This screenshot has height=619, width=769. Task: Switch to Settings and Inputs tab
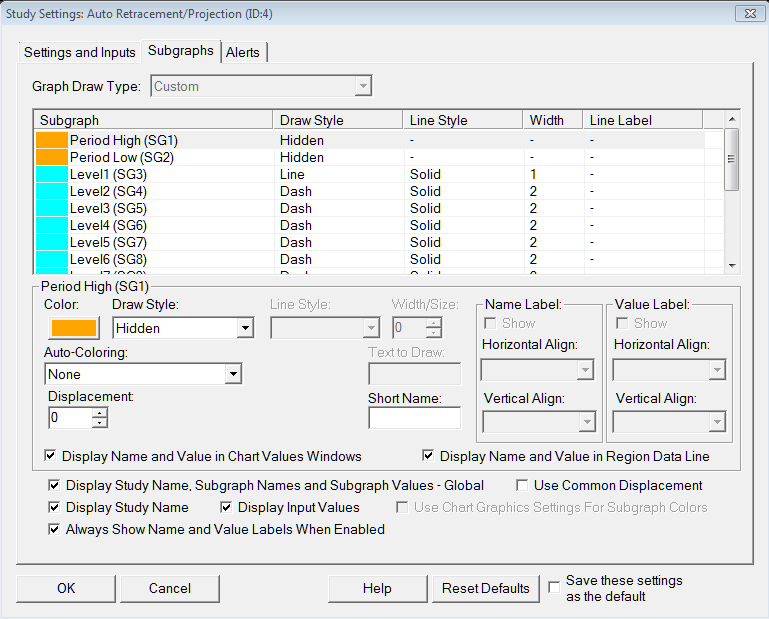pyautogui.click(x=80, y=52)
